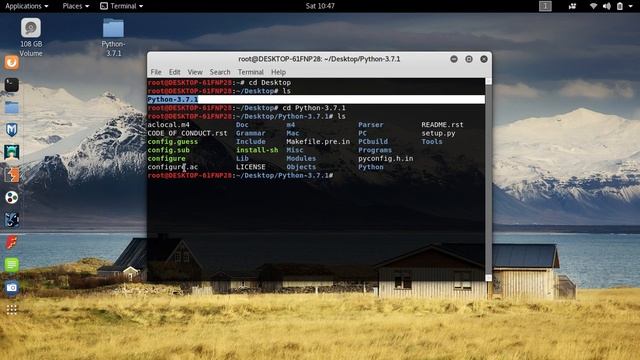
Task: Open the 108 GB Volume desktop icon
Action: pos(31,37)
